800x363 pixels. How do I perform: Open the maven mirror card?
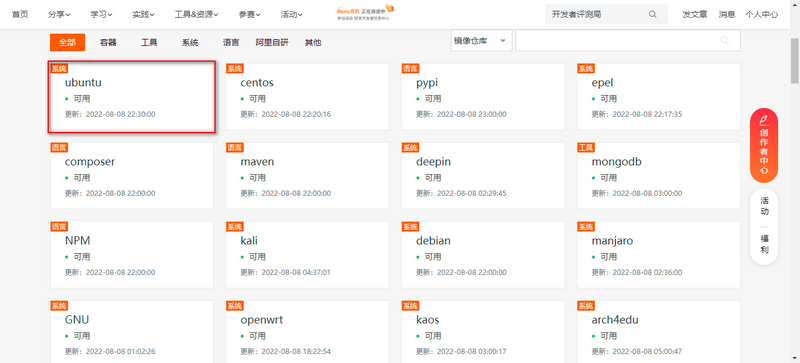(x=307, y=176)
